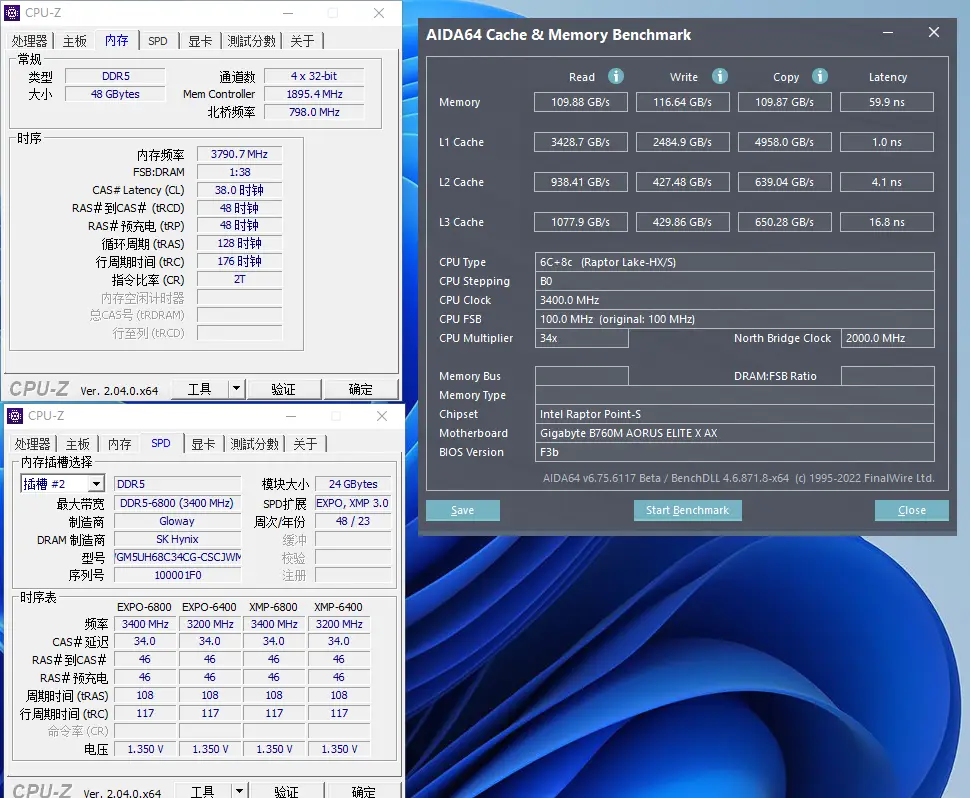Click Memory Latency value 59.9 ns
The width and height of the screenshot is (970, 798).
[x=887, y=102]
